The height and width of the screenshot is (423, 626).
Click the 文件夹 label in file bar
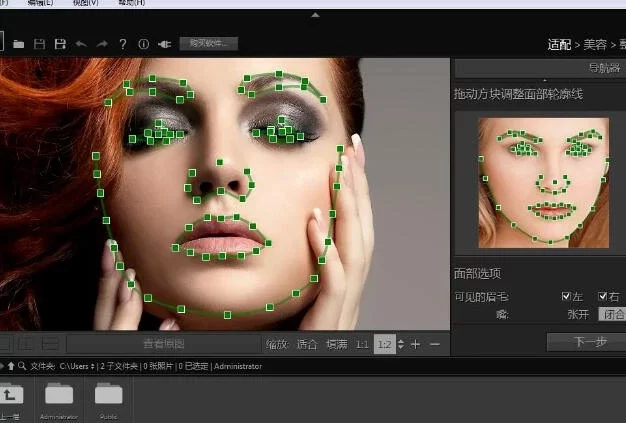coord(42,366)
